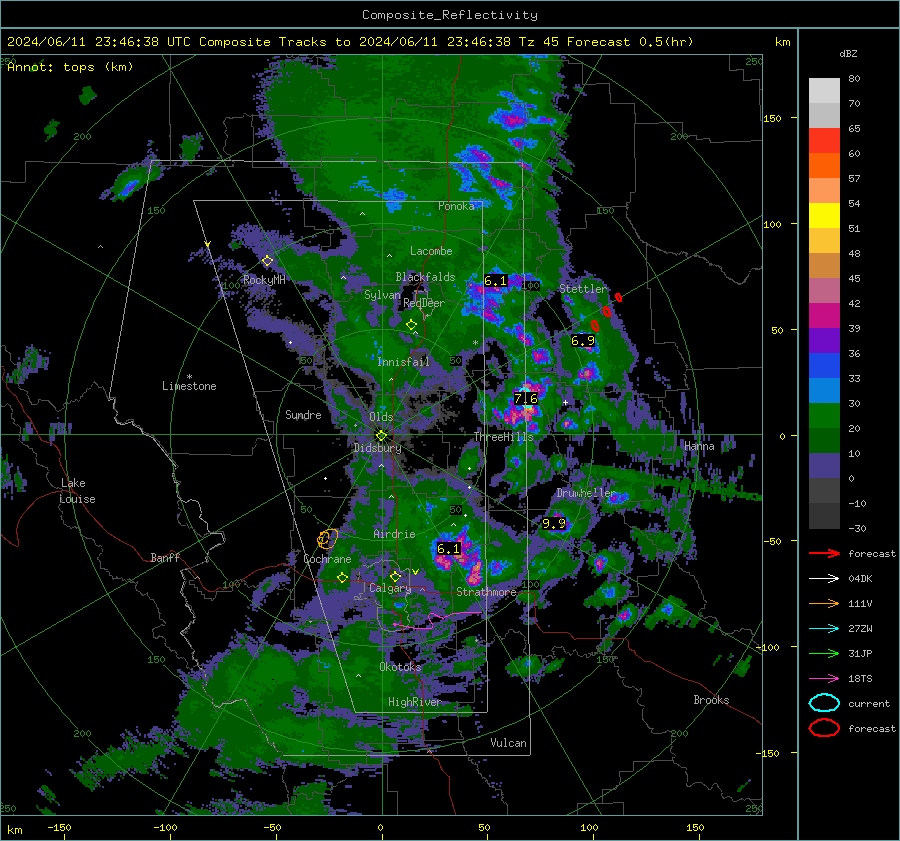Click the yellow diamond below RedDeer

click(x=411, y=325)
